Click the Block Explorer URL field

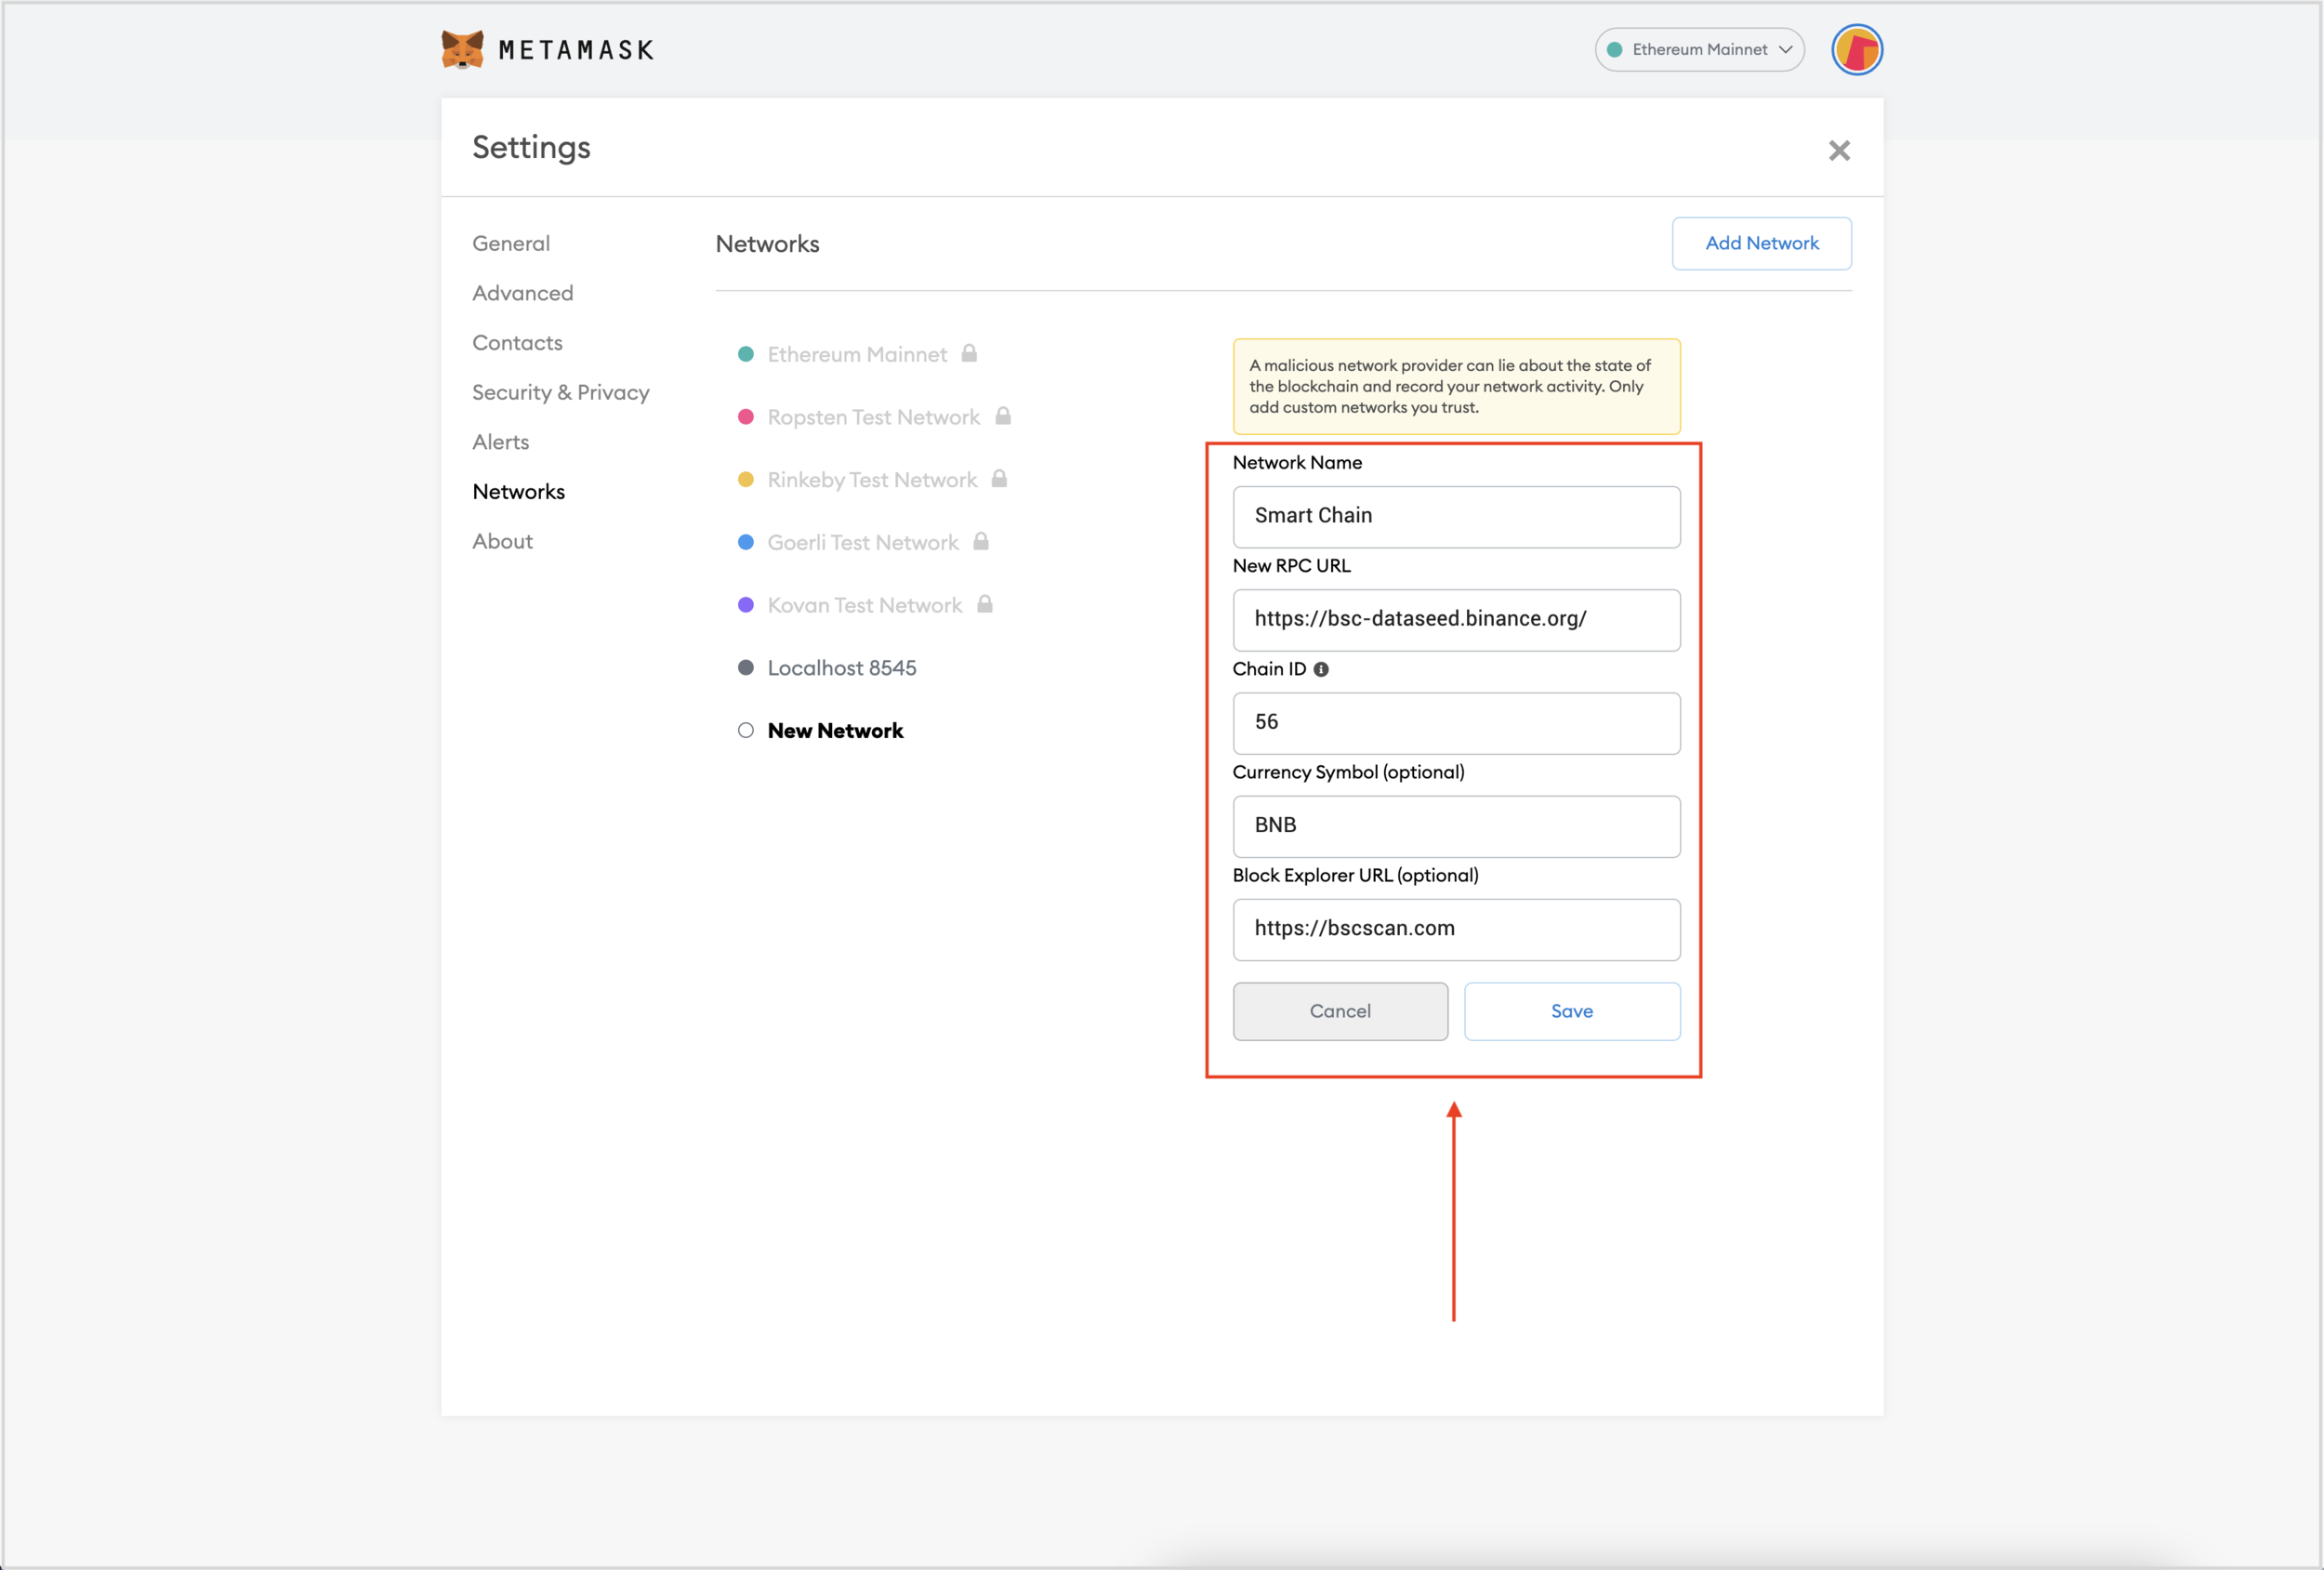pyautogui.click(x=1456, y=929)
